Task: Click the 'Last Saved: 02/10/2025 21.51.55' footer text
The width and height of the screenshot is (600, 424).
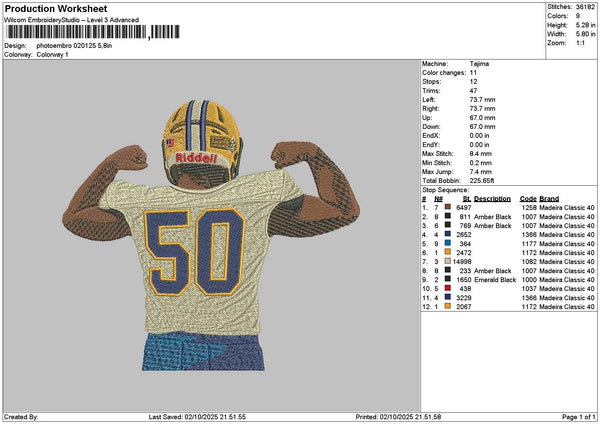Action: (x=197, y=417)
